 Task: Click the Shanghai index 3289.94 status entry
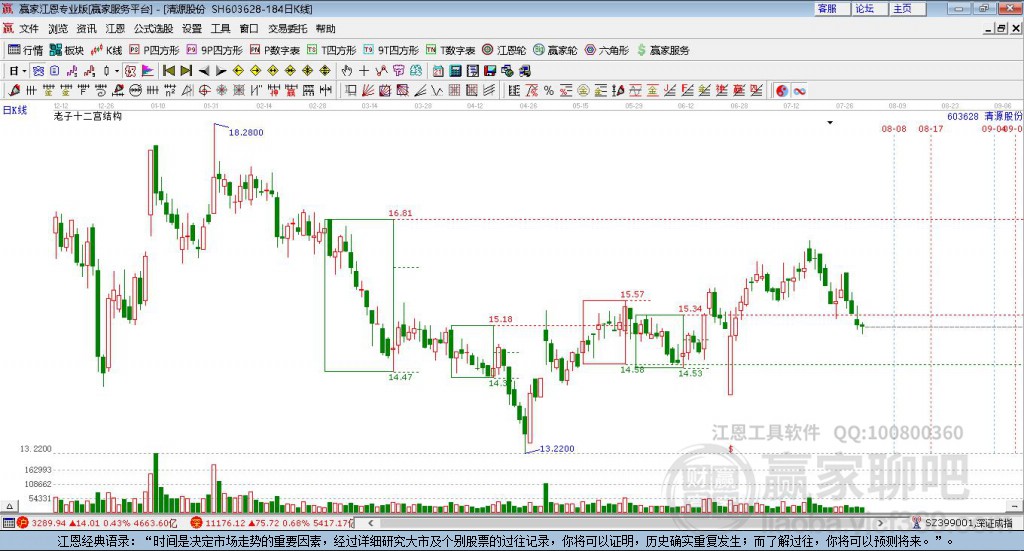coord(98,523)
